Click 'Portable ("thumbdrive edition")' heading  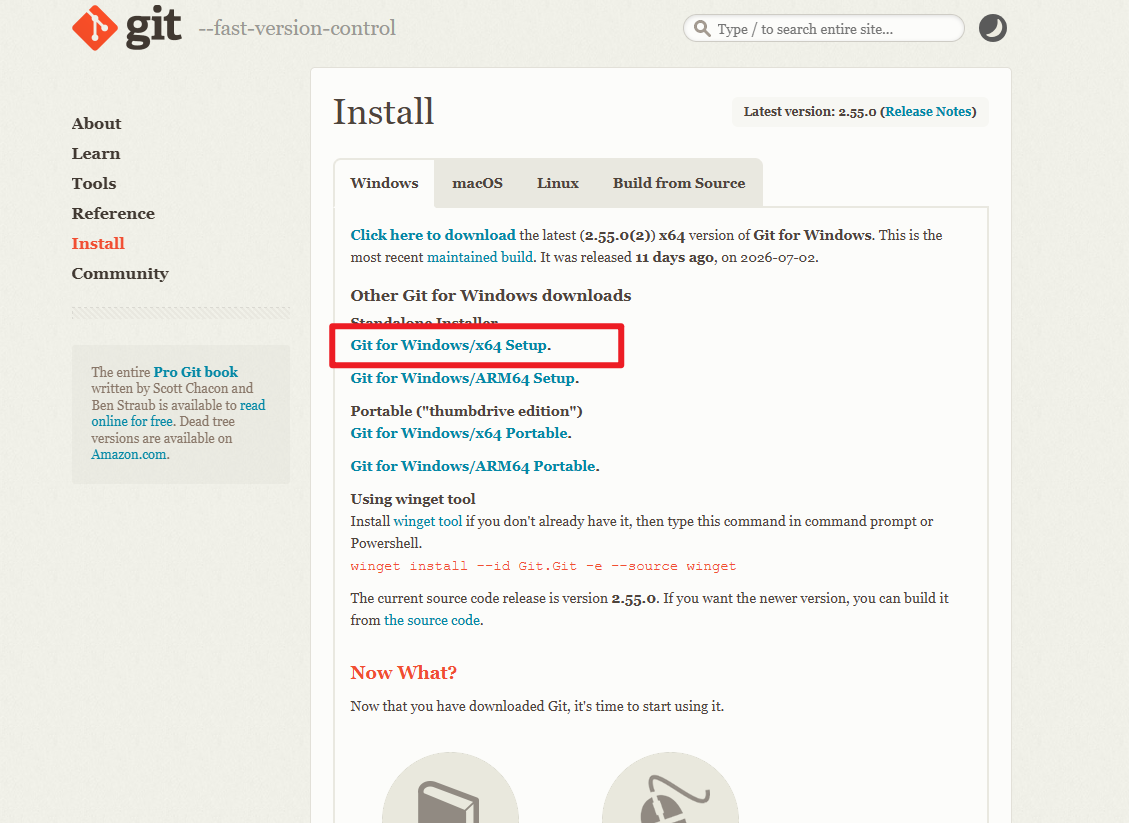pos(466,411)
